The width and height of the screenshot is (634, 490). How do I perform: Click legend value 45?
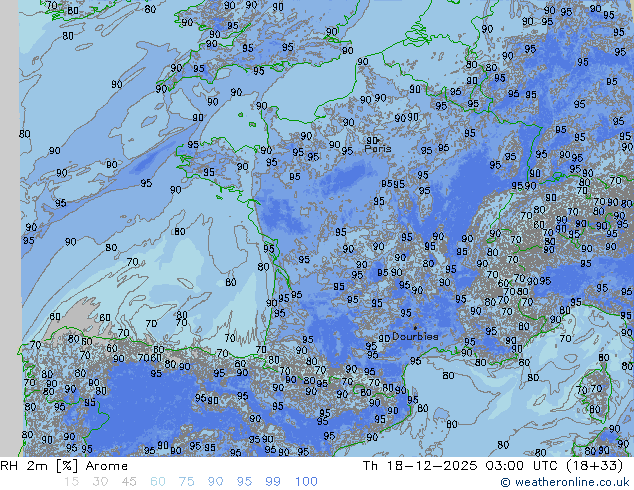click(129, 482)
